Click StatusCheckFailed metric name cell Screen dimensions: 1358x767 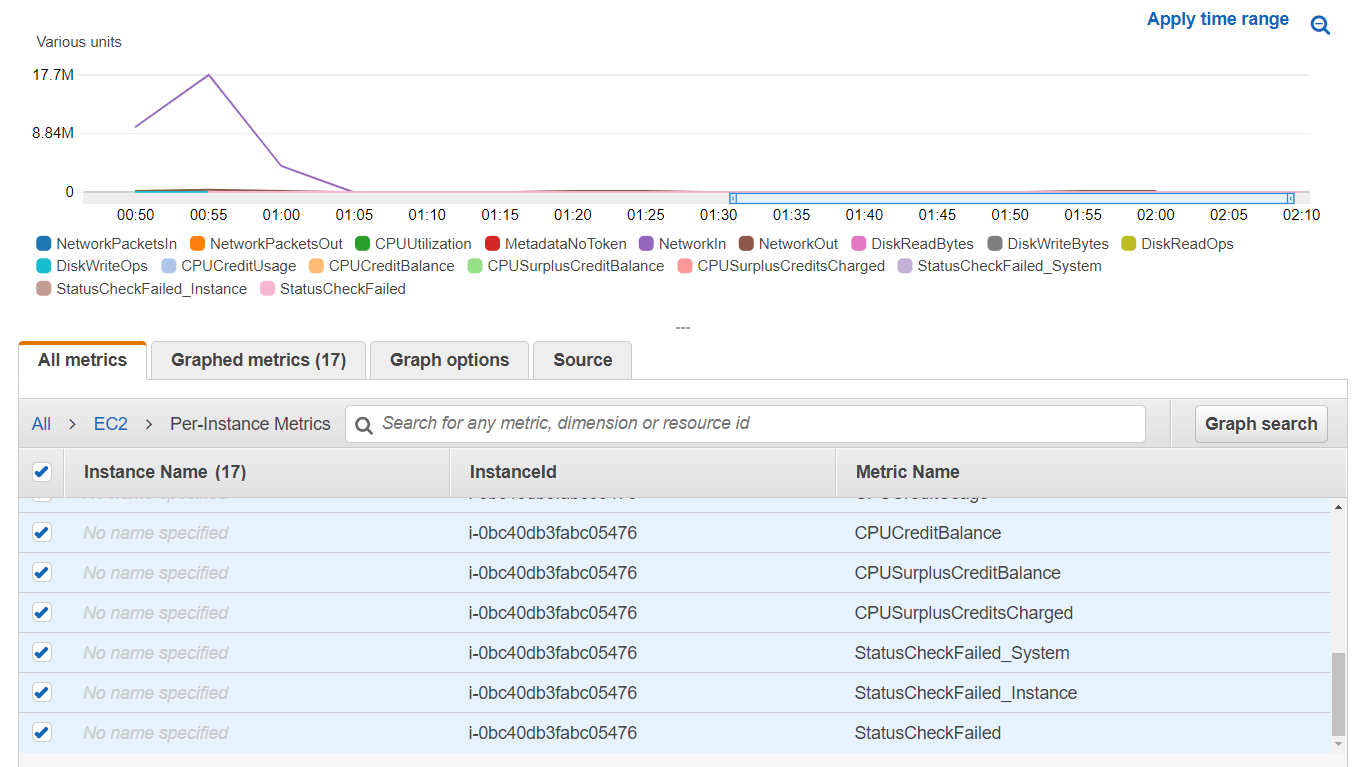click(928, 733)
